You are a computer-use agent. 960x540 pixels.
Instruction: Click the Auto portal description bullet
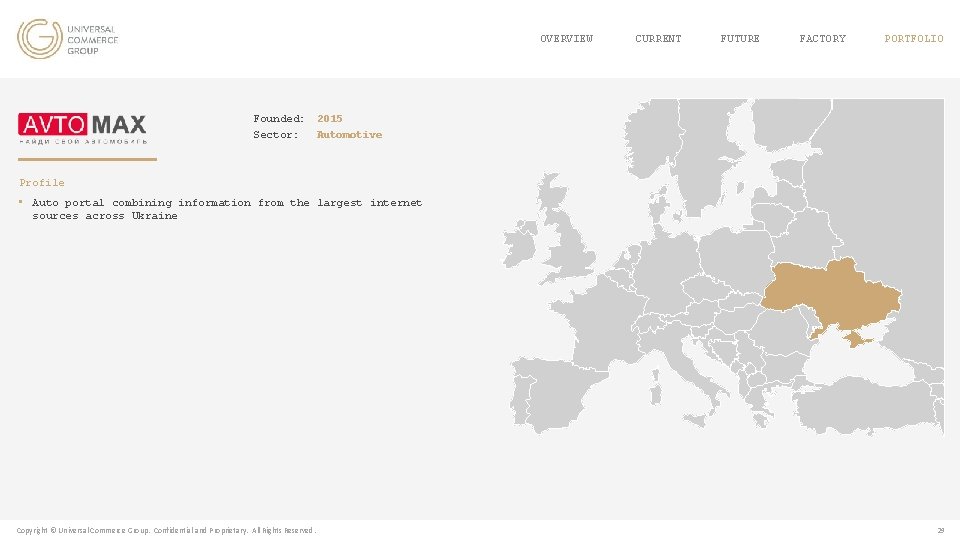[x=227, y=209]
